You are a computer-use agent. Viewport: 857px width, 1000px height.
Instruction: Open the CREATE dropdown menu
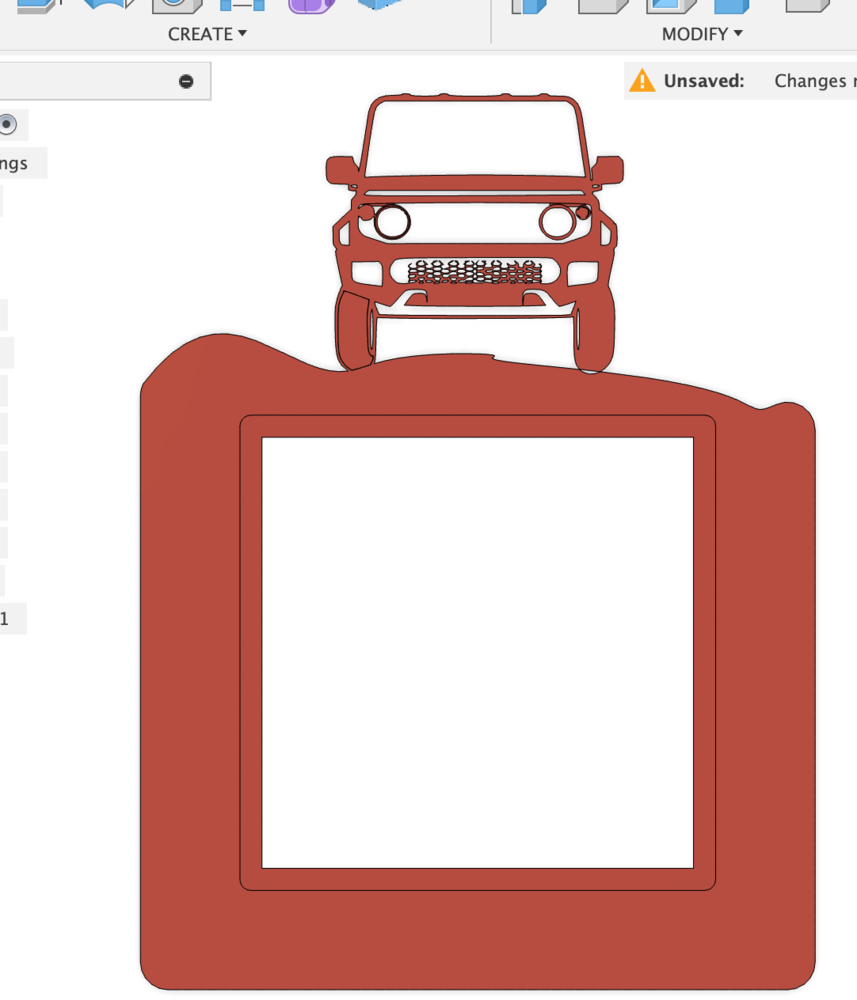207,34
